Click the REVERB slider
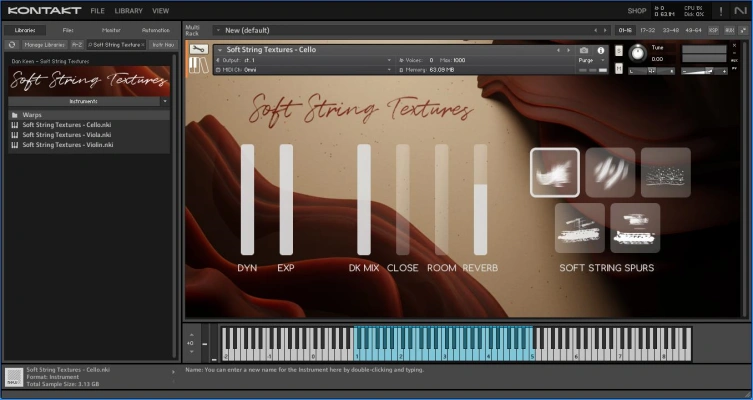The image size is (753, 400). 480,200
